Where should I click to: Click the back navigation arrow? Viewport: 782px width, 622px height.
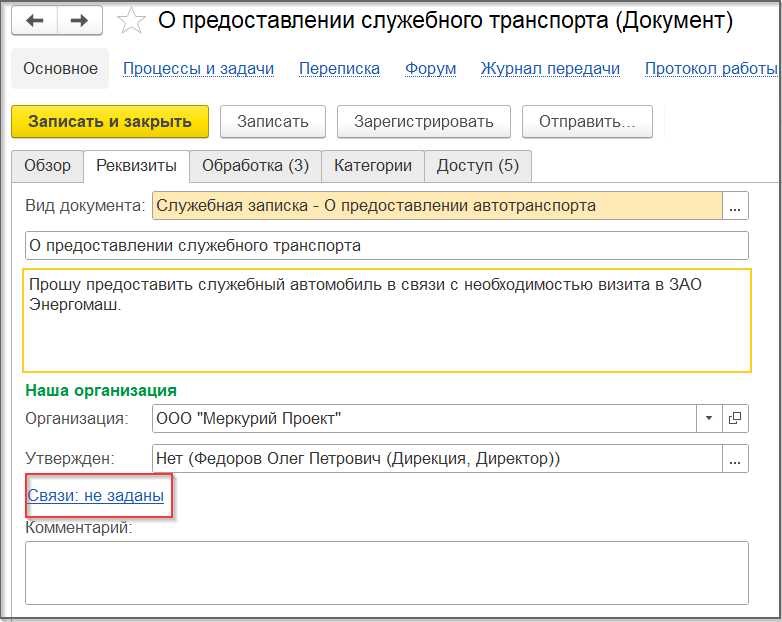point(35,20)
